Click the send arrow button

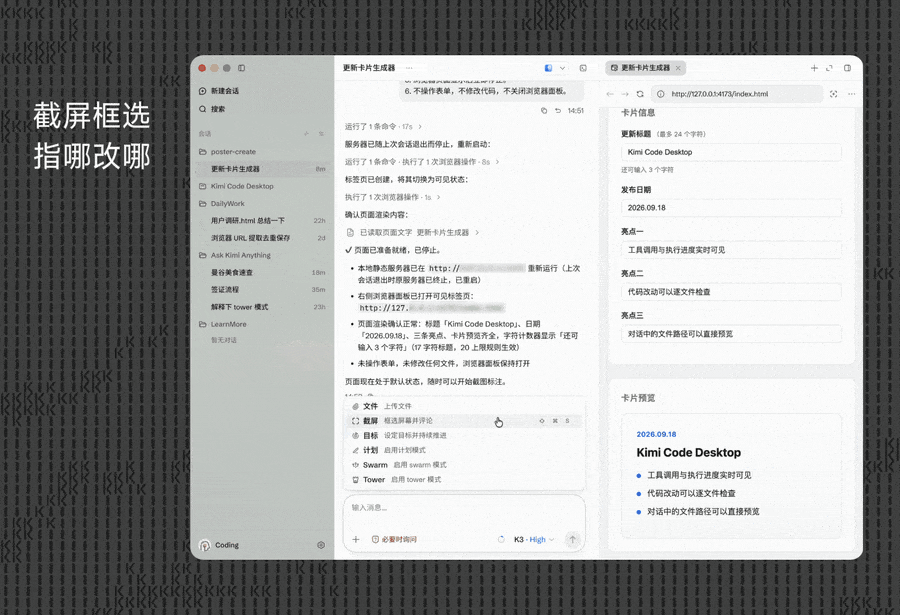[572, 539]
